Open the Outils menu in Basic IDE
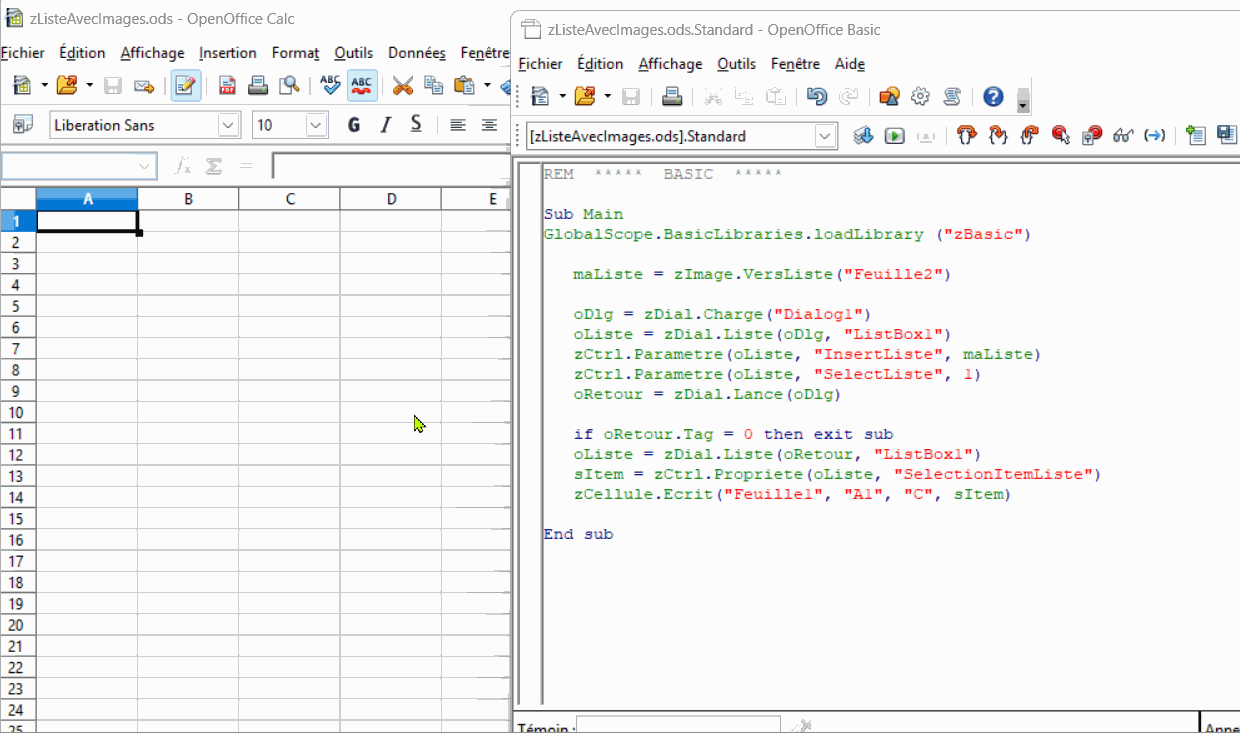 (736, 64)
